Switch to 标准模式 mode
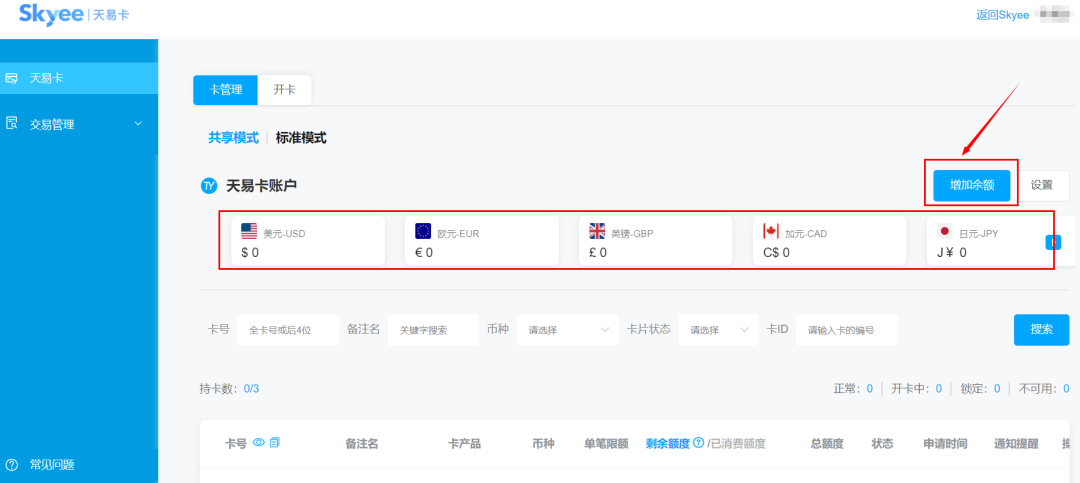The width and height of the screenshot is (1080, 483). coord(301,138)
